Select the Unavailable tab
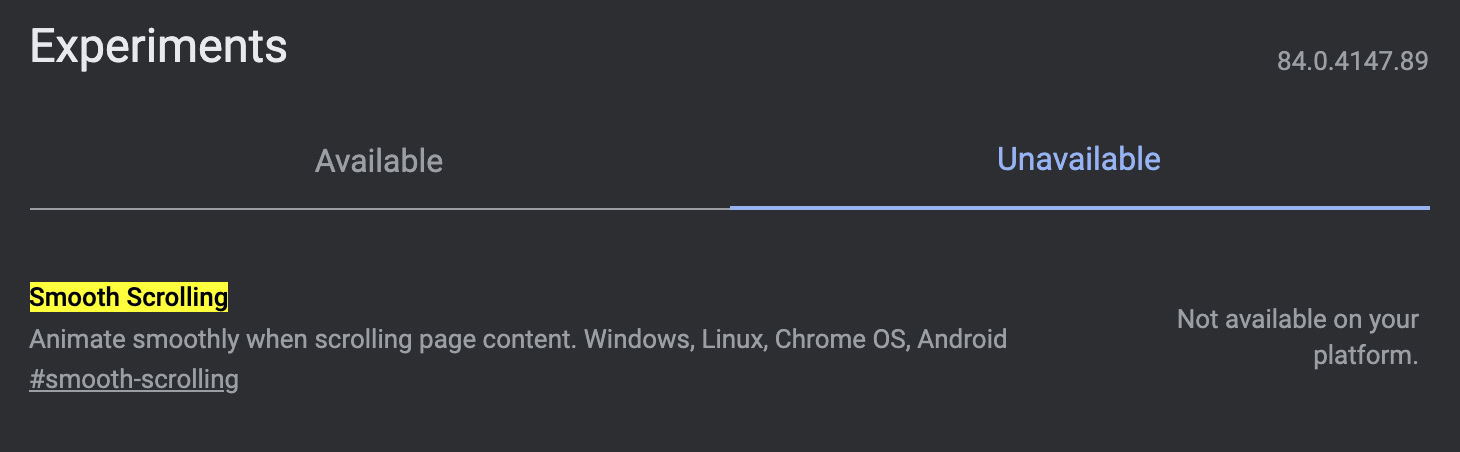 point(1079,159)
